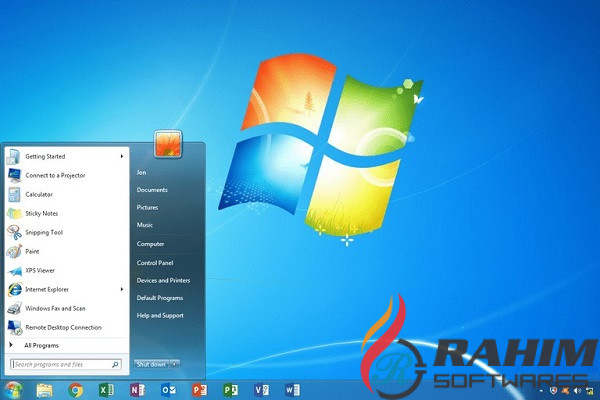Screen dimensions: 600x400
Task: Open Publisher from the taskbar
Action: click(x=230, y=389)
